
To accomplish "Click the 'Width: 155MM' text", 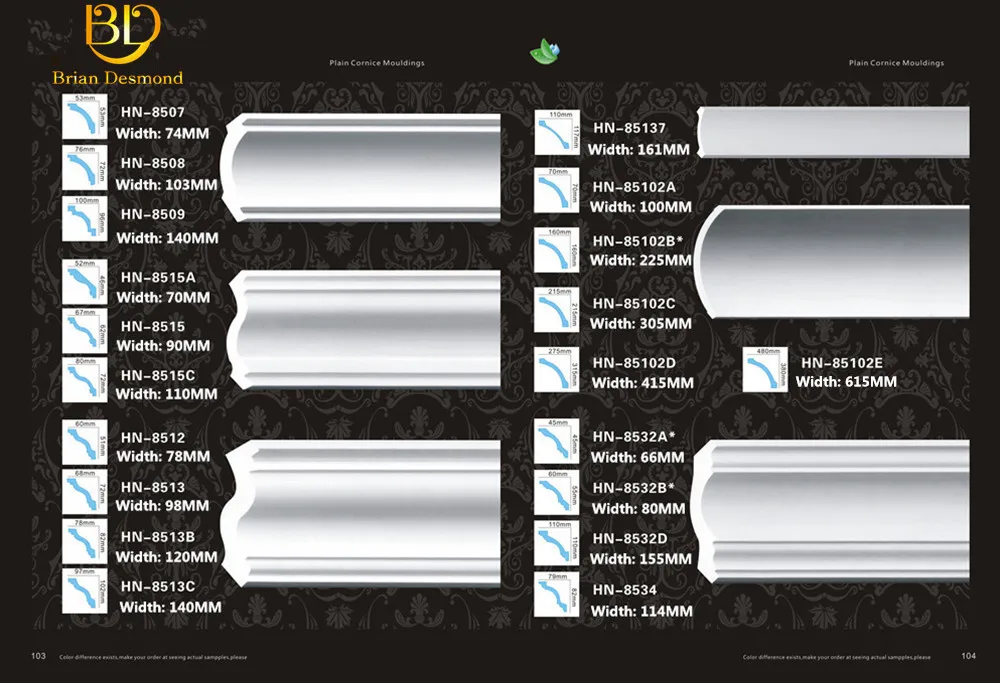I will [x=641, y=559].
